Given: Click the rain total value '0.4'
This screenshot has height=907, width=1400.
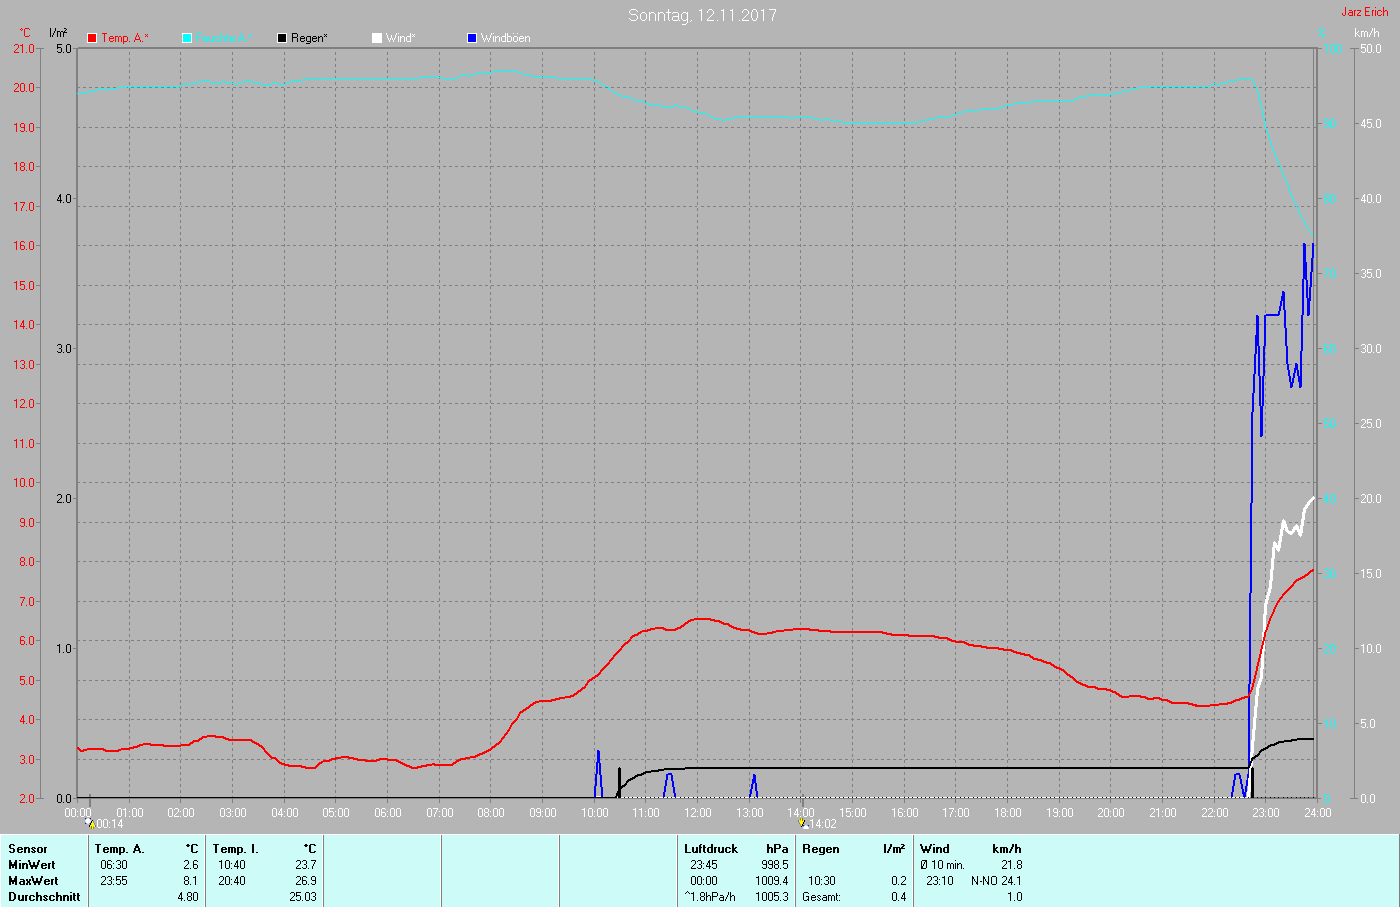Looking at the screenshot, I should 899,897.
